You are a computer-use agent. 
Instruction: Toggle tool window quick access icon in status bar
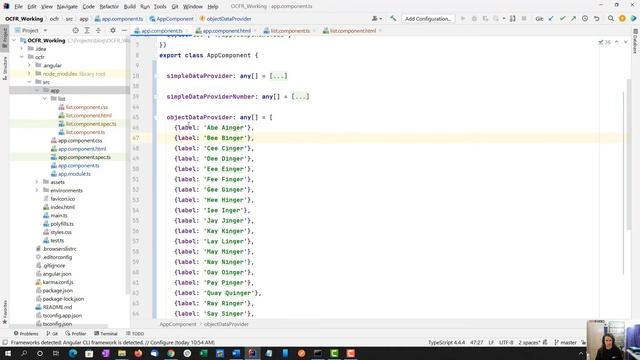point(4,342)
